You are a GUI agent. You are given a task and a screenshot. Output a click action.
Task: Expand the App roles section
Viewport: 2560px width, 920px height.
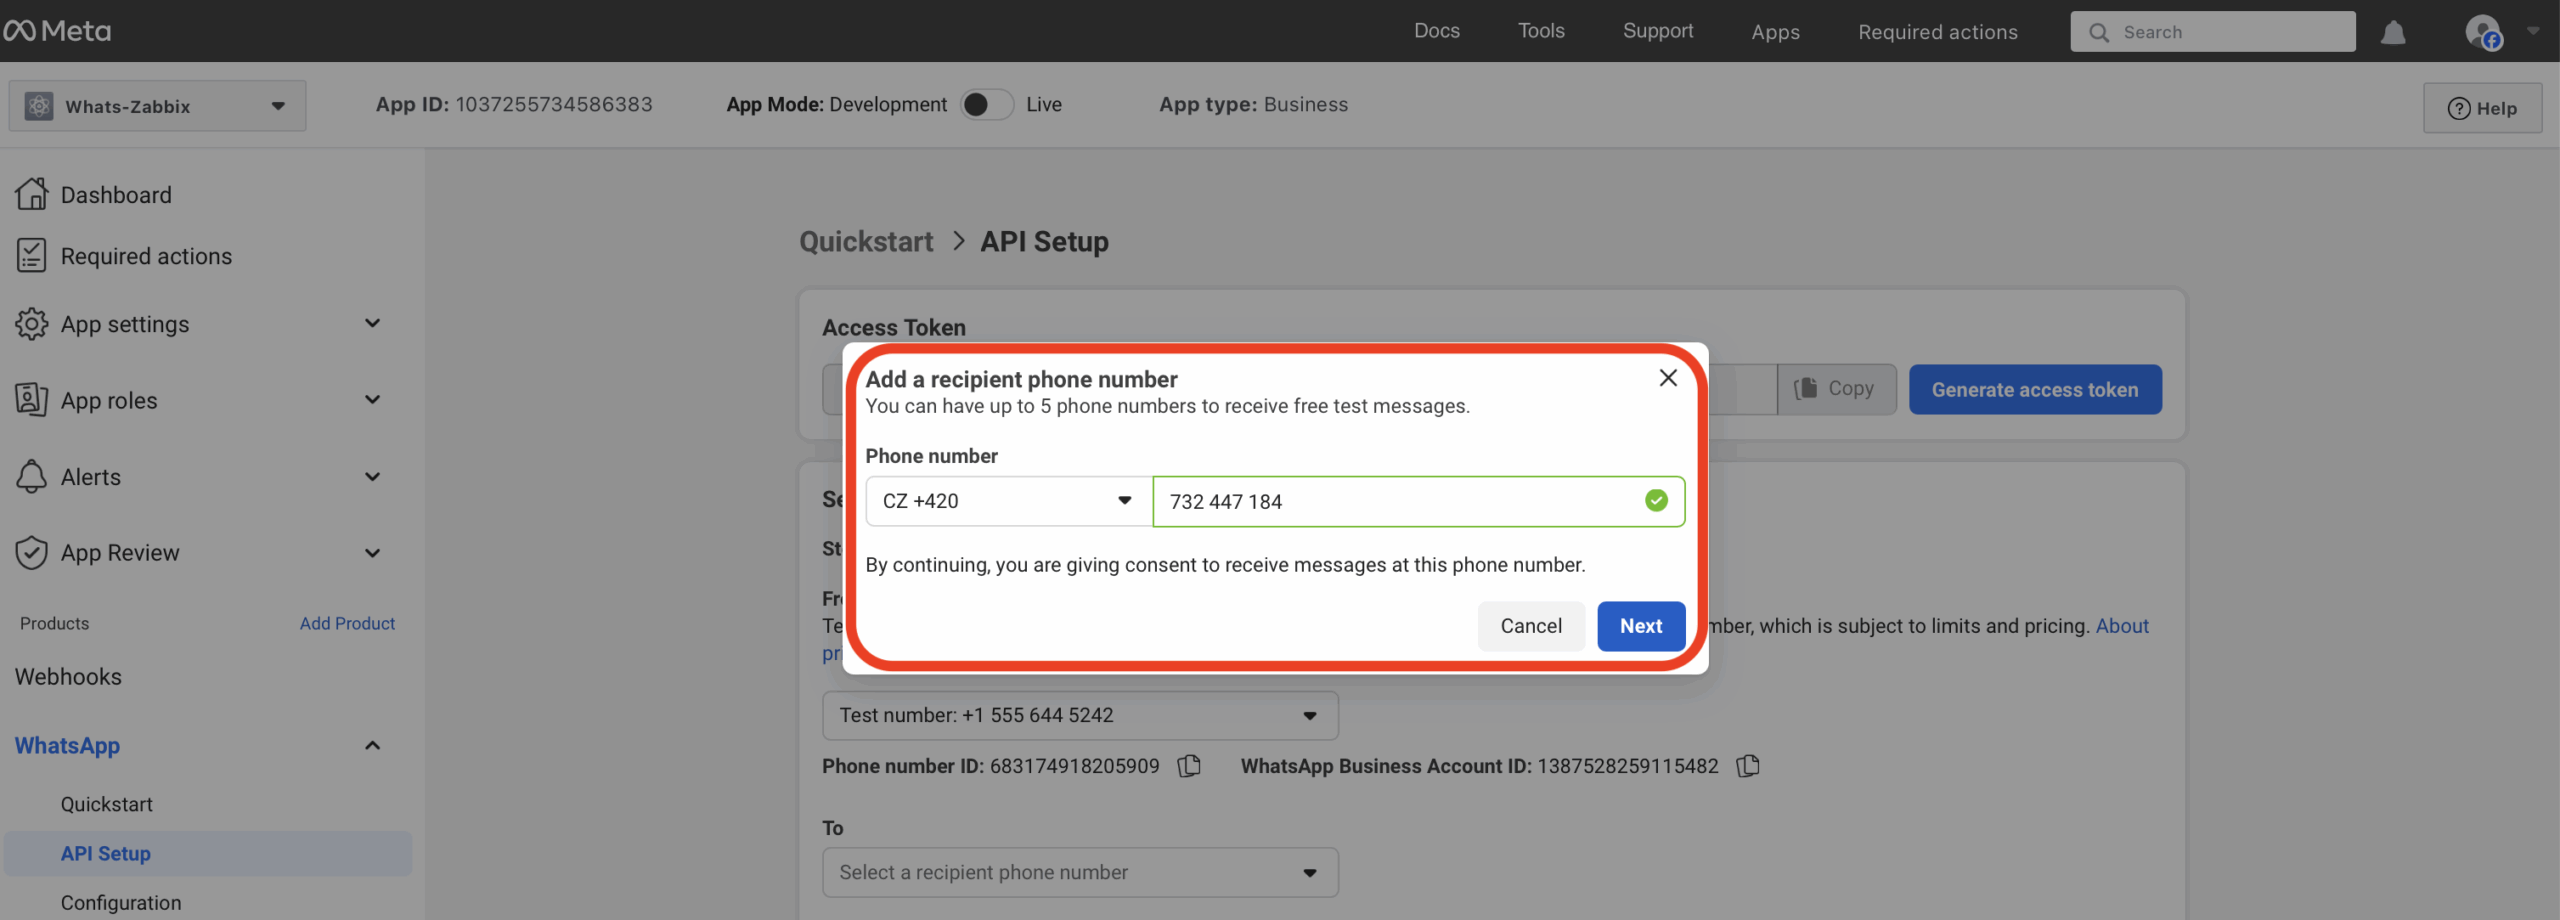click(x=372, y=400)
